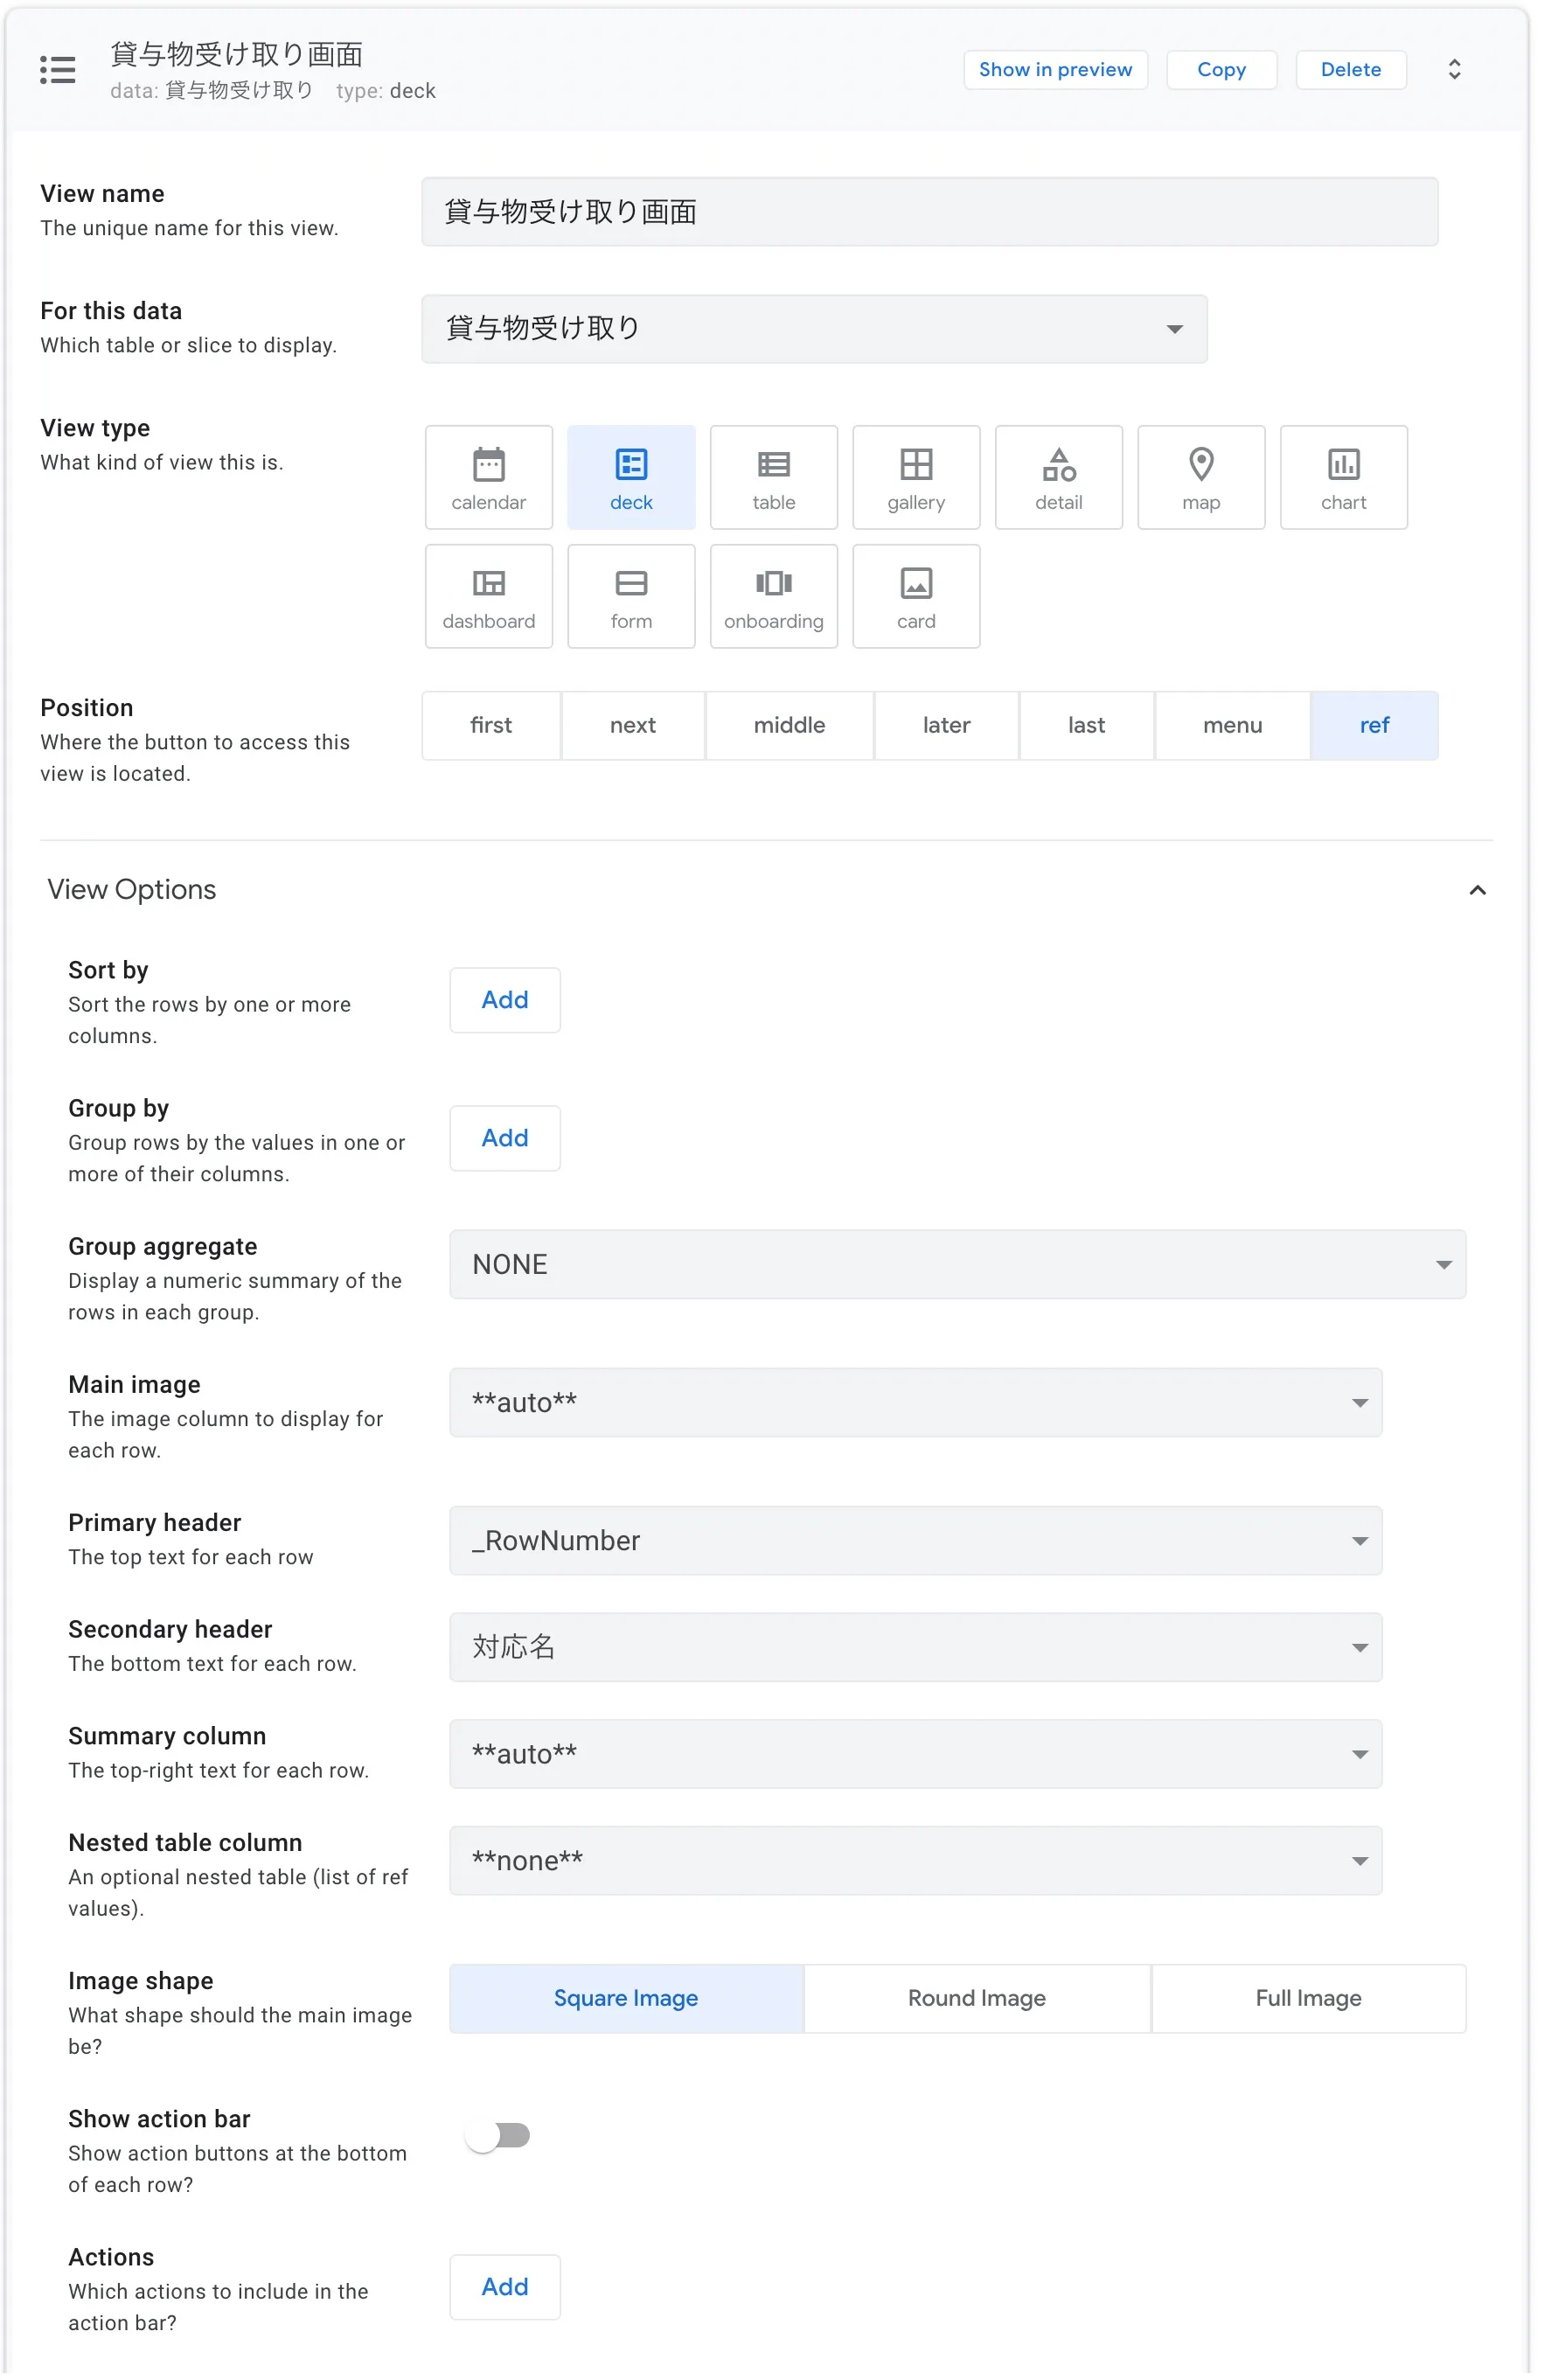The width and height of the screenshot is (1544, 2380).
Task: Select Full Image shape option
Action: point(1307,1998)
